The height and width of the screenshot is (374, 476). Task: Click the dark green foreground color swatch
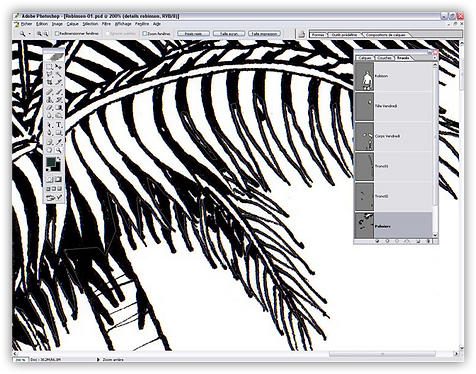[50, 161]
